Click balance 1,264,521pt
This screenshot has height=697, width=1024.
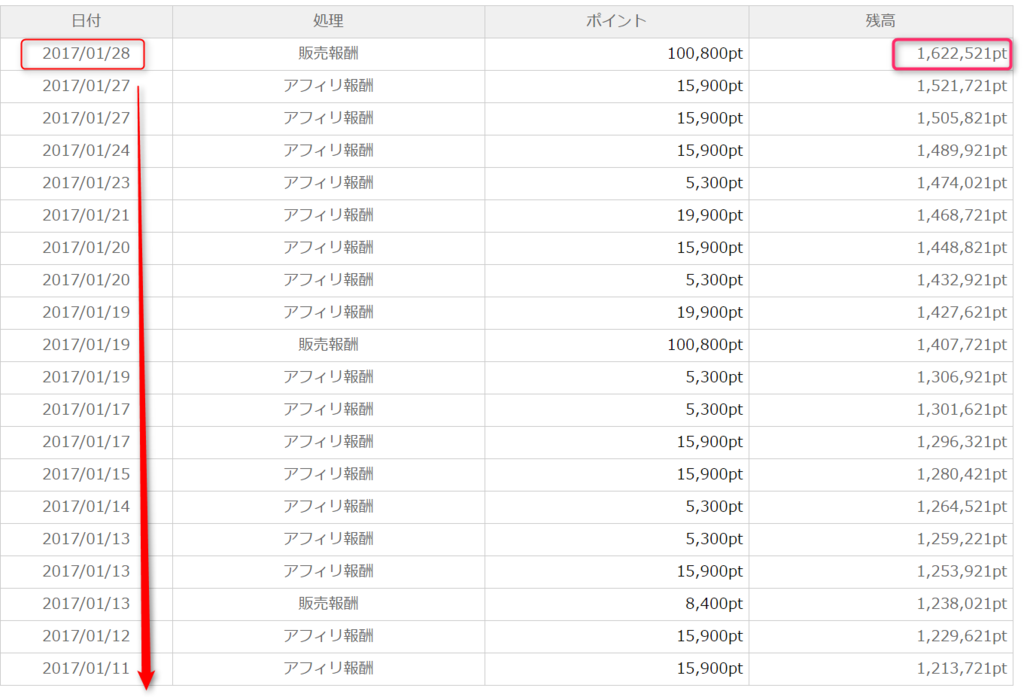coord(961,506)
